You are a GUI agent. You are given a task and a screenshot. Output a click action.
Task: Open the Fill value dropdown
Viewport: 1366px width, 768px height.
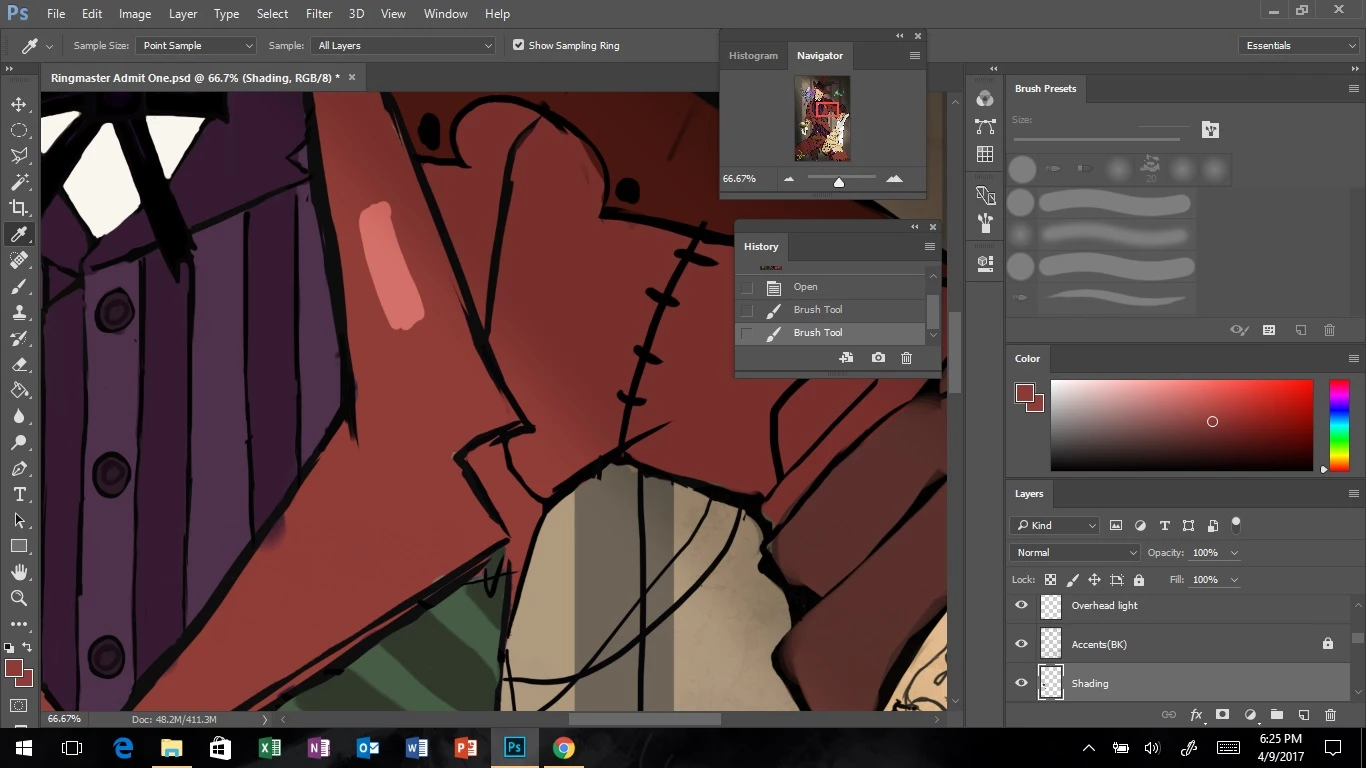pyautogui.click(x=1234, y=580)
